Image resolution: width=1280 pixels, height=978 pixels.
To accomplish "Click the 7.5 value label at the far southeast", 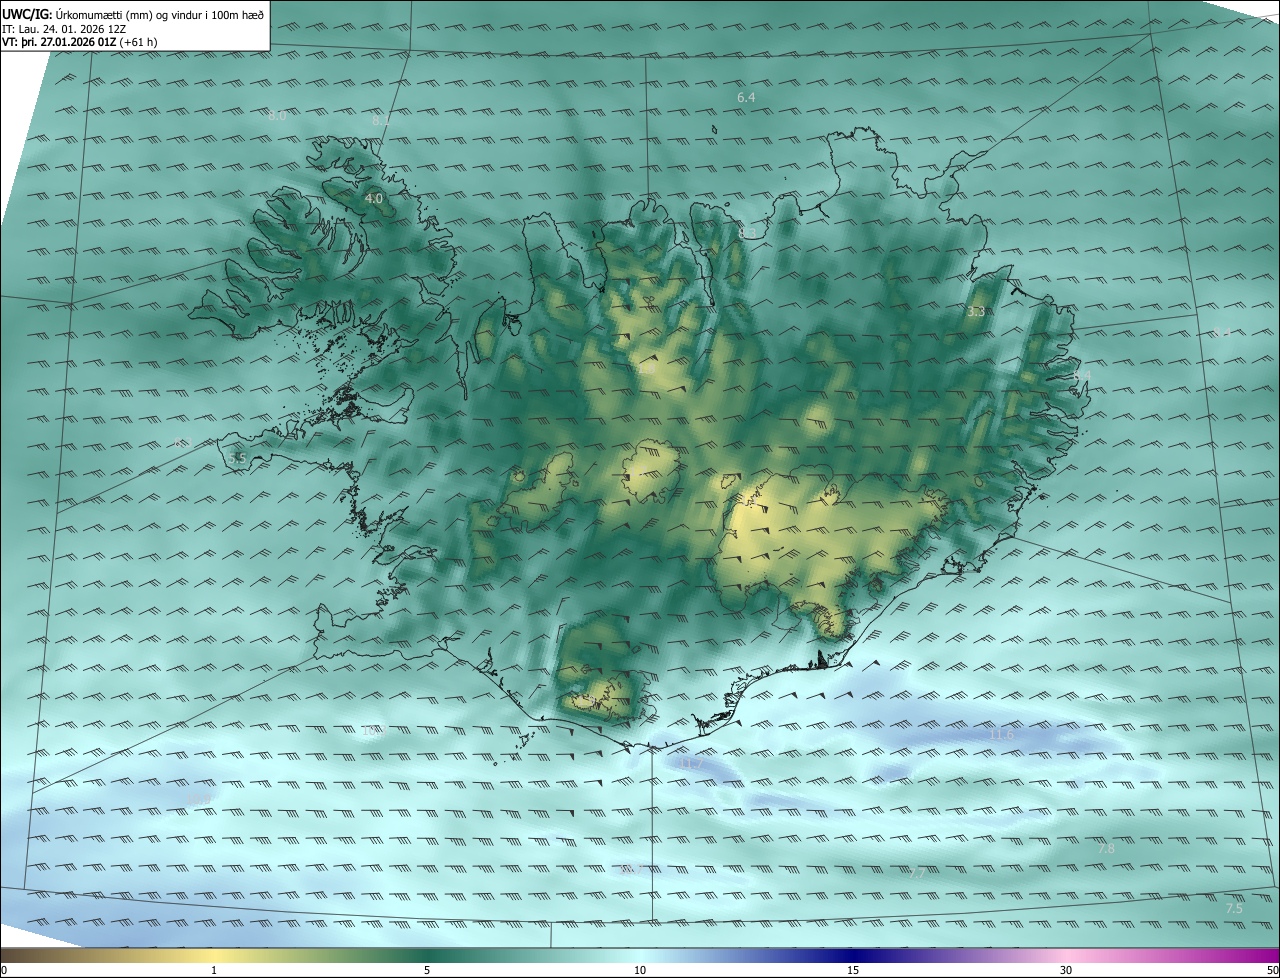I will tap(1234, 908).
